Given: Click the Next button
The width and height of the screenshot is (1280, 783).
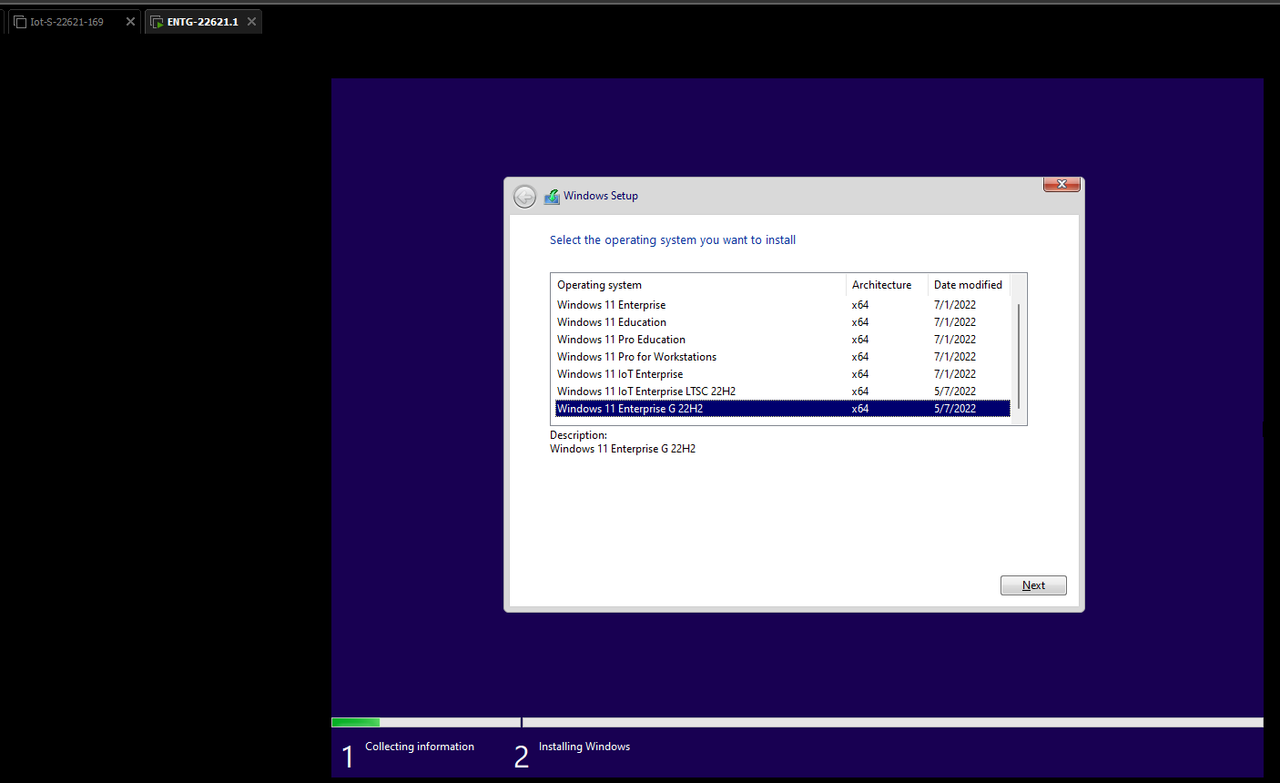Looking at the screenshot, I should pyautogui.click(x=1033, y=585).
